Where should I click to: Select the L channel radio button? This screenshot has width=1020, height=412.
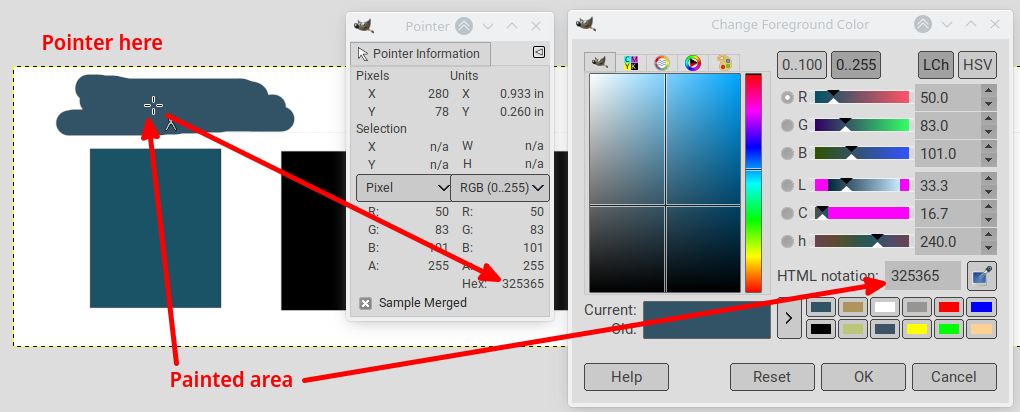point(788,185)
